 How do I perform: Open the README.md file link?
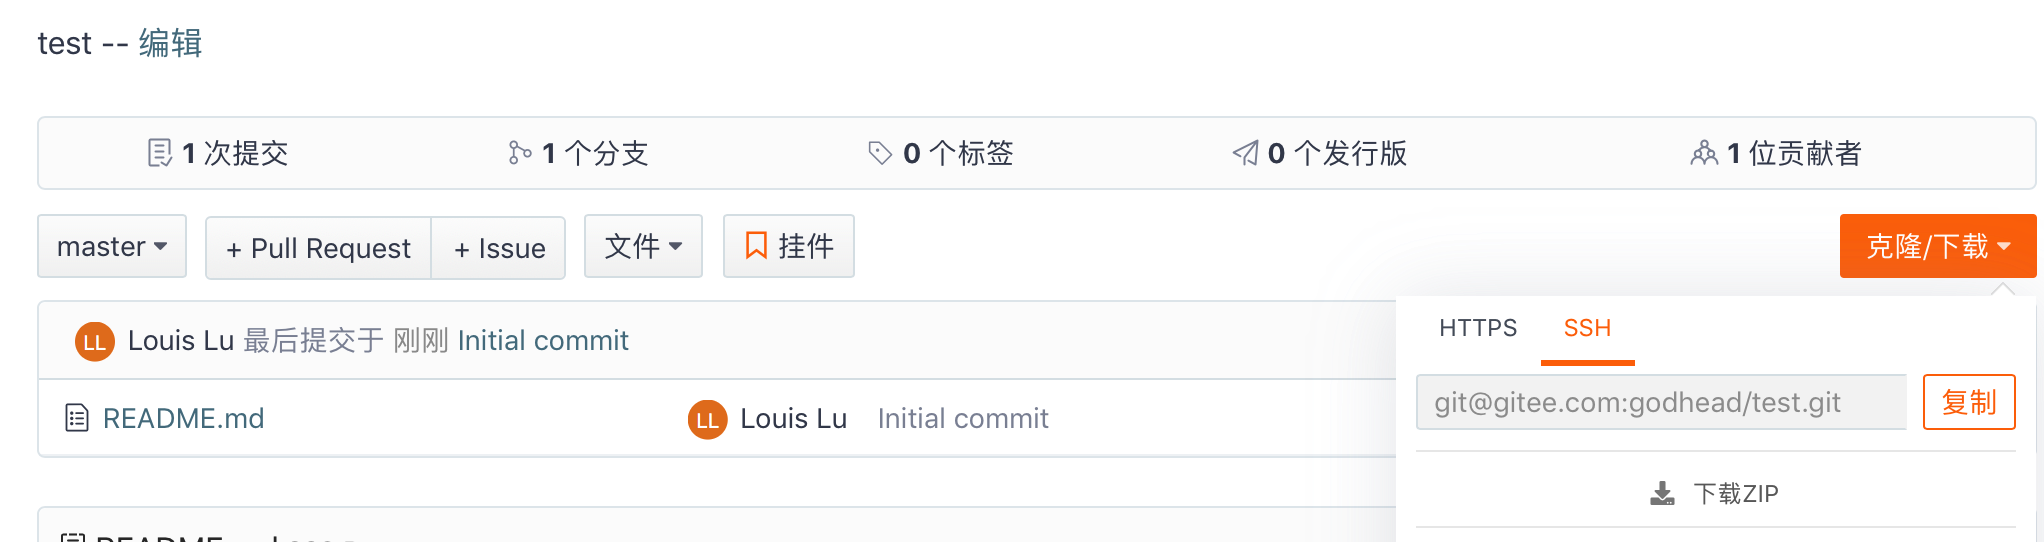click(x=183, y=418)
